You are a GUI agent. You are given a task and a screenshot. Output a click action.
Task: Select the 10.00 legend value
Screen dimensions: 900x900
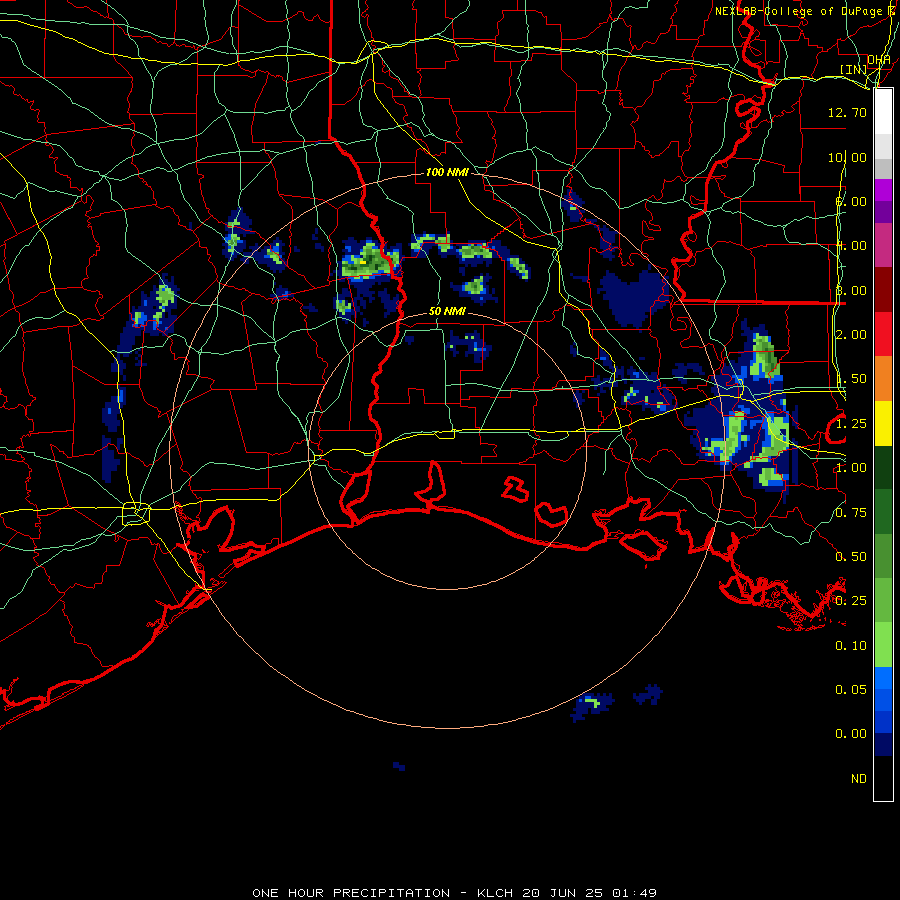[847, 157]
